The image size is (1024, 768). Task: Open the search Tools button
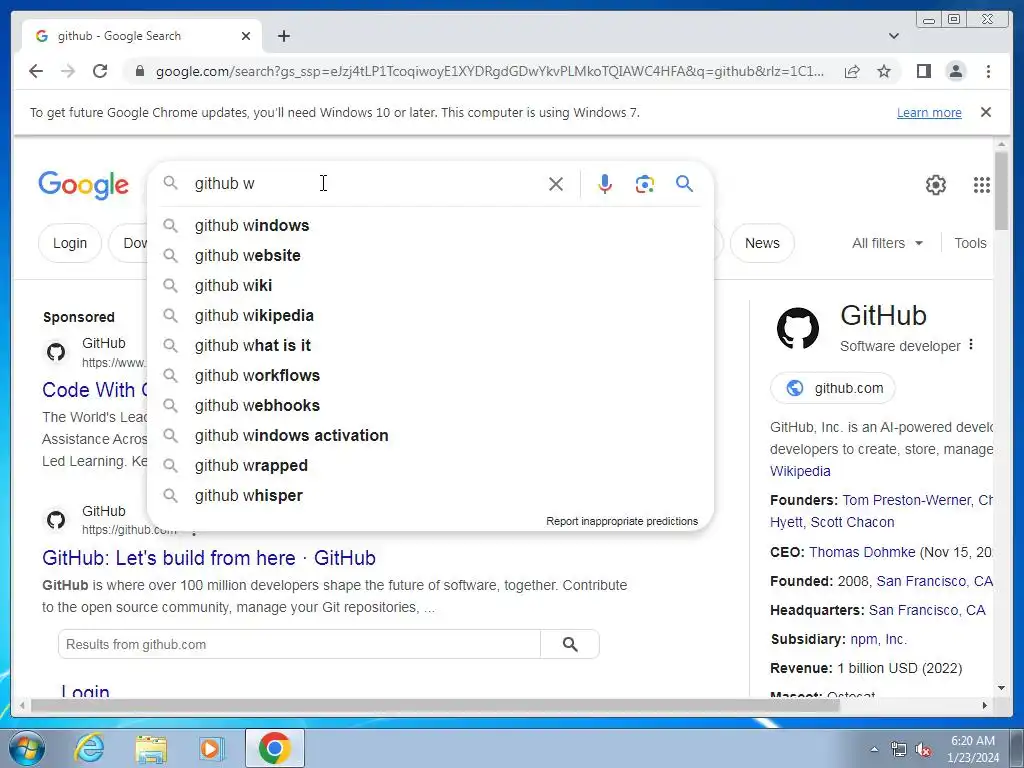[970, 243]
